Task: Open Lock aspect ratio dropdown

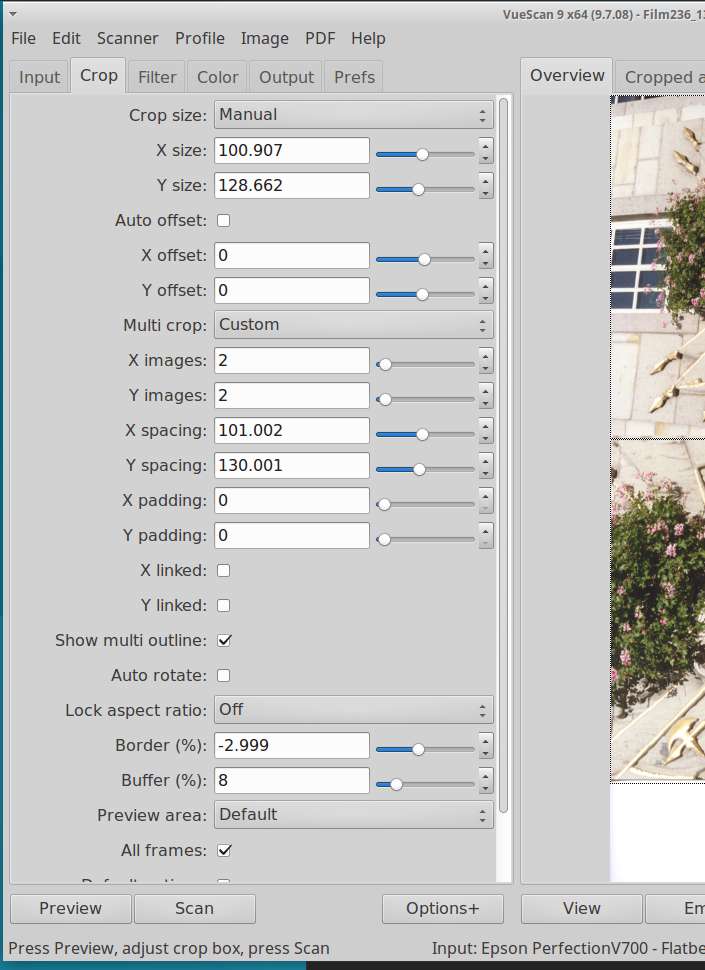Action: (x=354, y=710)
